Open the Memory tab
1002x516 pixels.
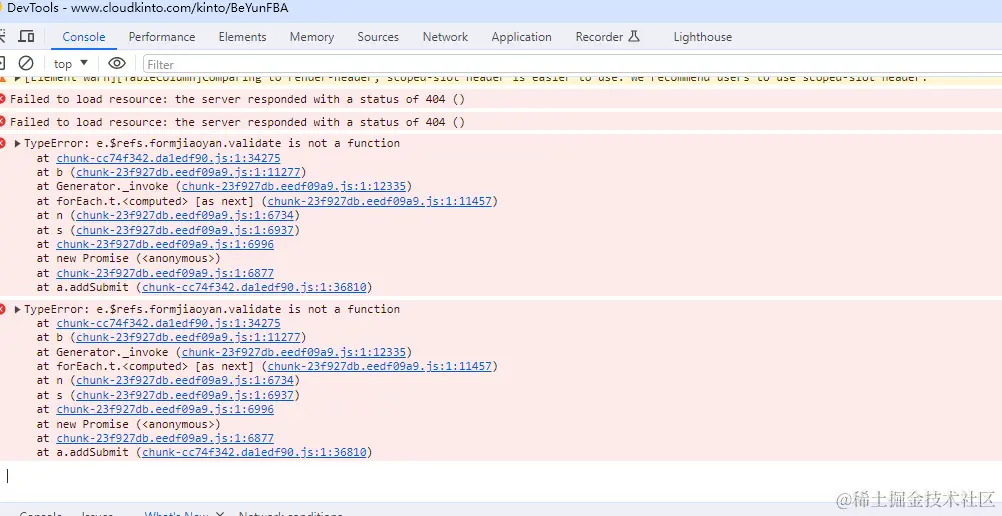(311, 37)
